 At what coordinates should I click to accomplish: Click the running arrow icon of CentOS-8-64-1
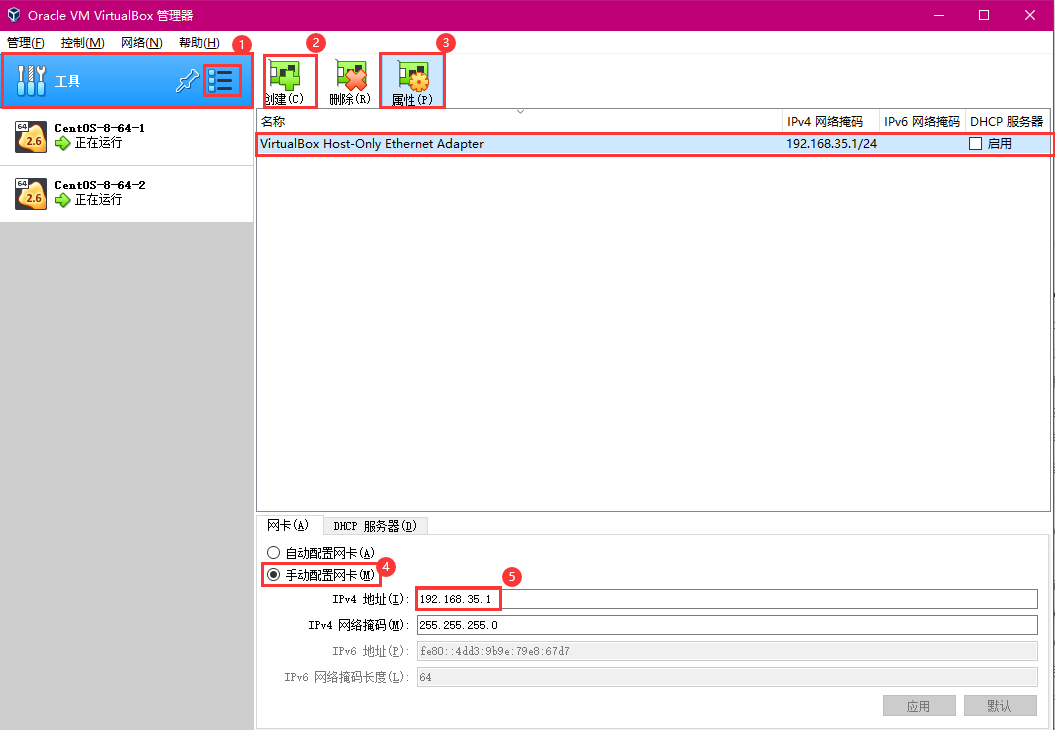(63, 143)
